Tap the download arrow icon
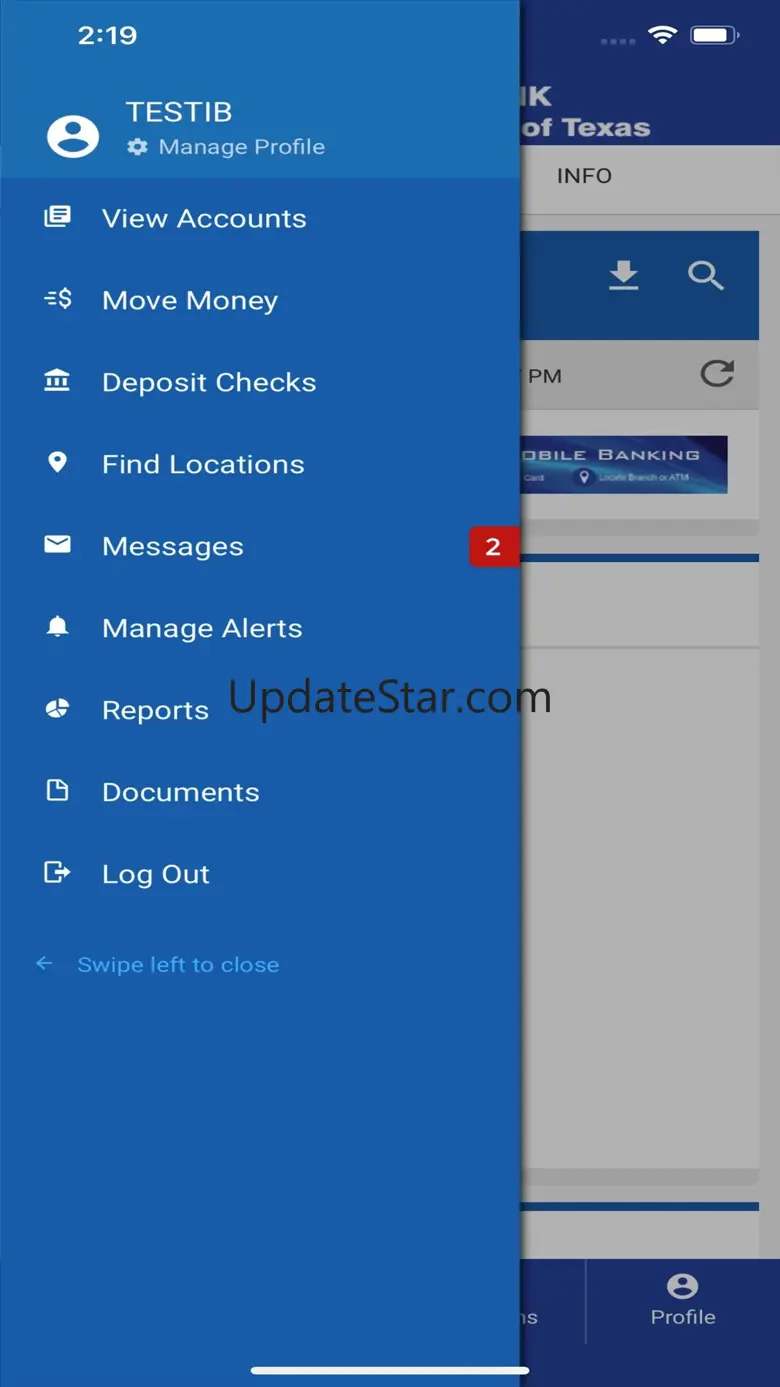 click(x=624, y=275)
